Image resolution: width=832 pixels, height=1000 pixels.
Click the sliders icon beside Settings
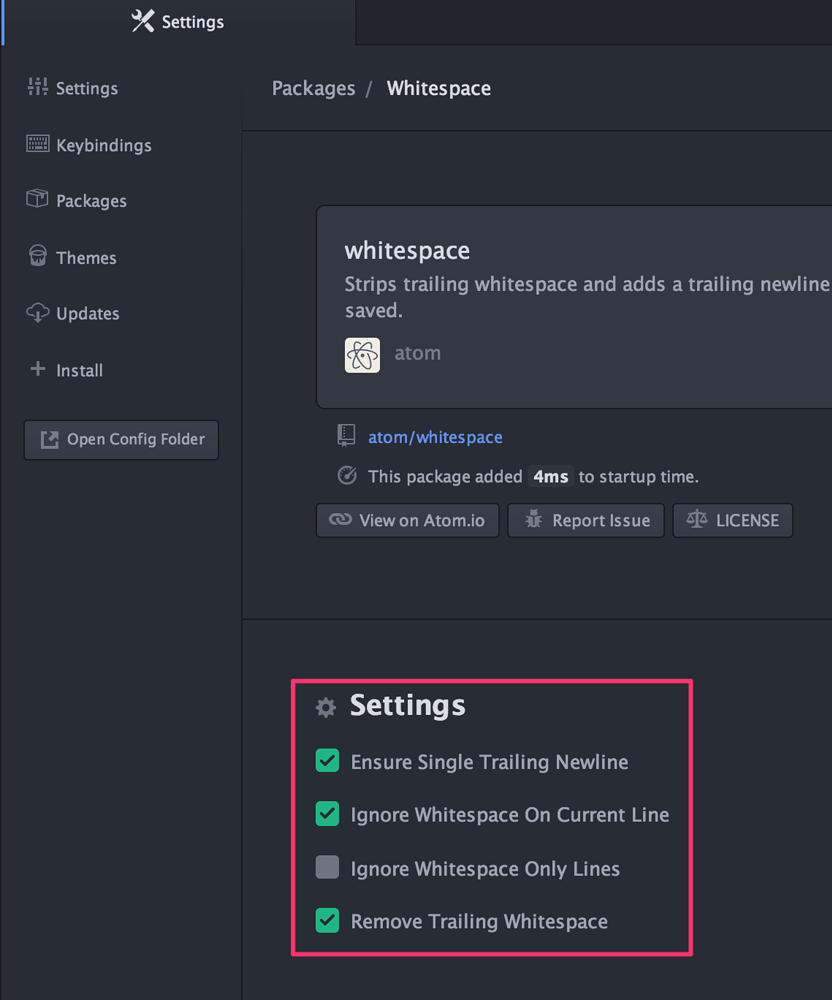38,87
